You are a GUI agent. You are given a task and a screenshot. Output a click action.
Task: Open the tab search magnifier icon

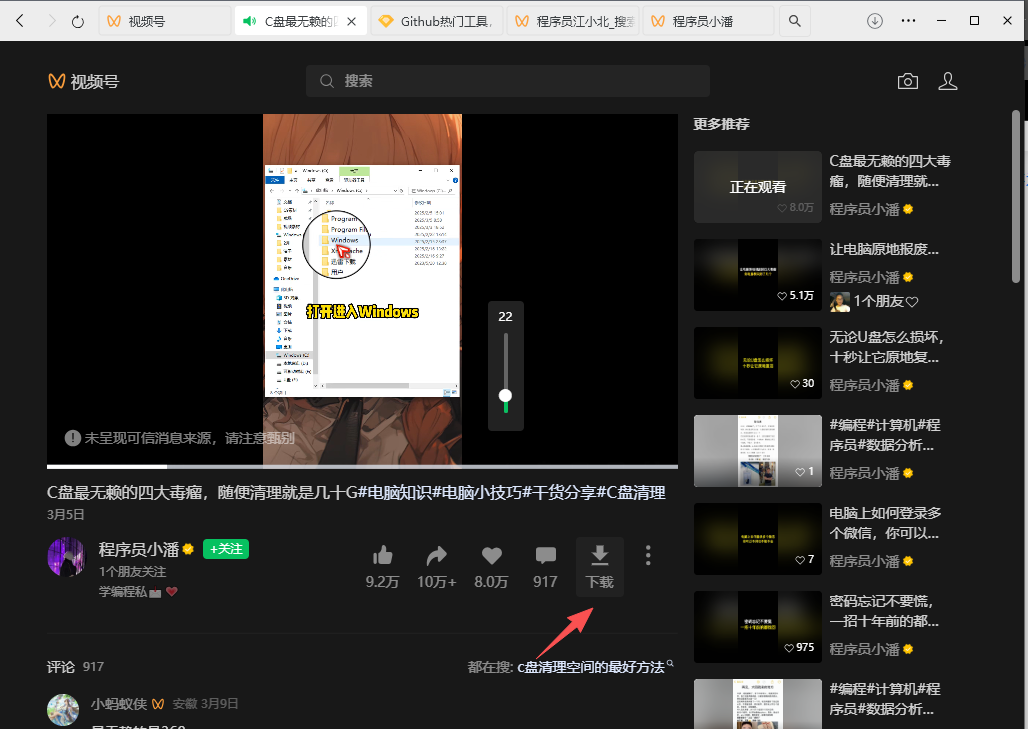pos(794,21)
